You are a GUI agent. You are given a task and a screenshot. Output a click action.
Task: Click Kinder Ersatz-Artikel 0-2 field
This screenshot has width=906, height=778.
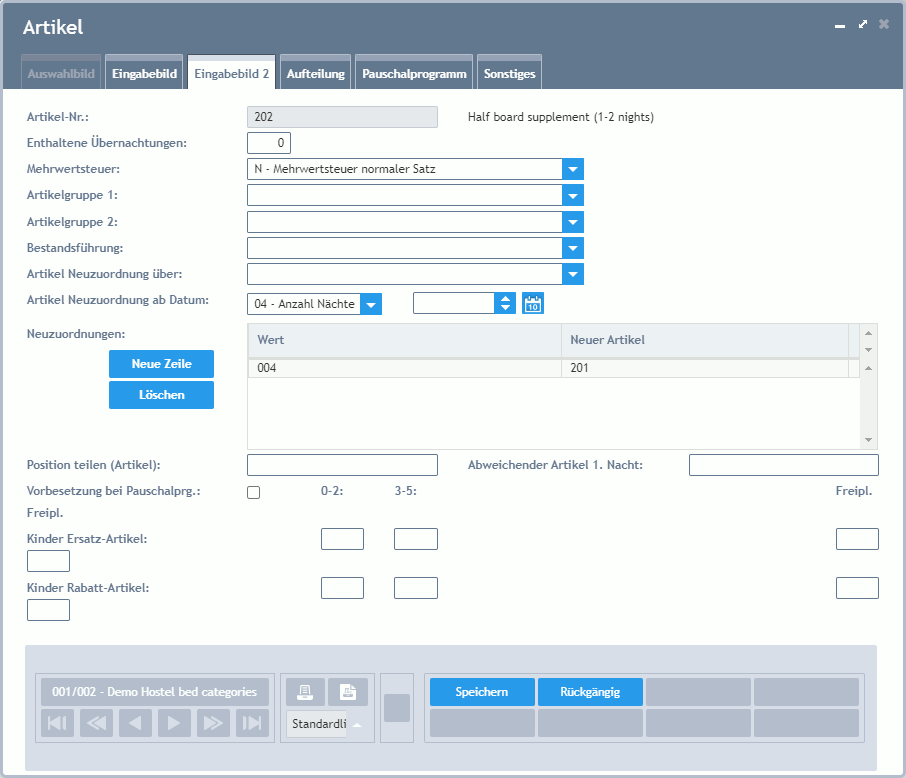click(x=343, y=539)
